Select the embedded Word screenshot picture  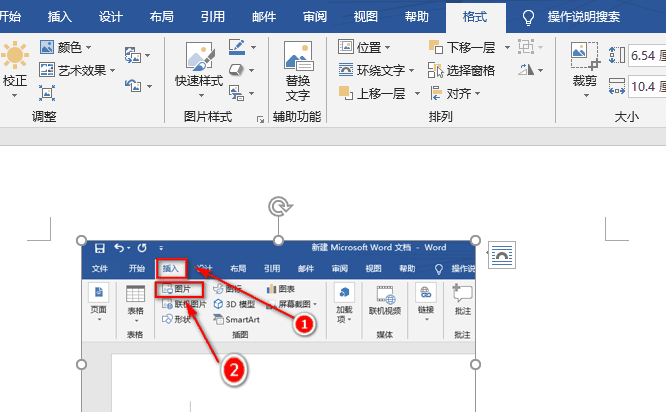(278, 326)
